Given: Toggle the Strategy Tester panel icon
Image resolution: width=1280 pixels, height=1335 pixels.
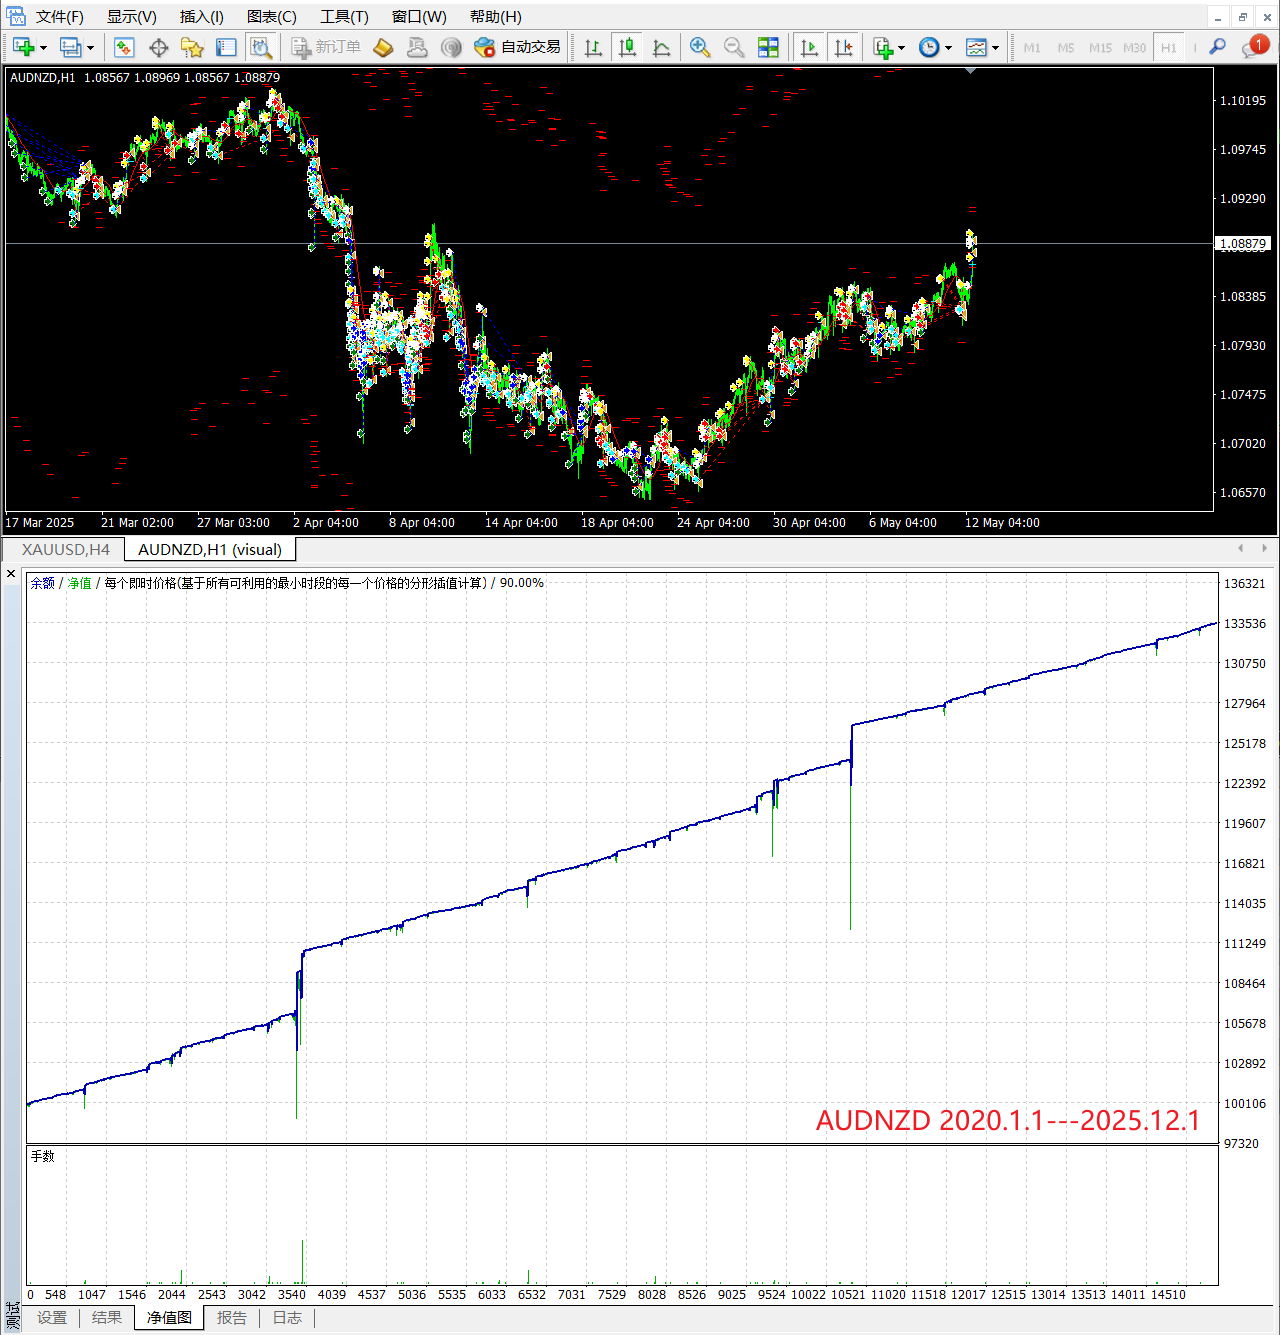Looking at the screenshot, I should [260, 47].
